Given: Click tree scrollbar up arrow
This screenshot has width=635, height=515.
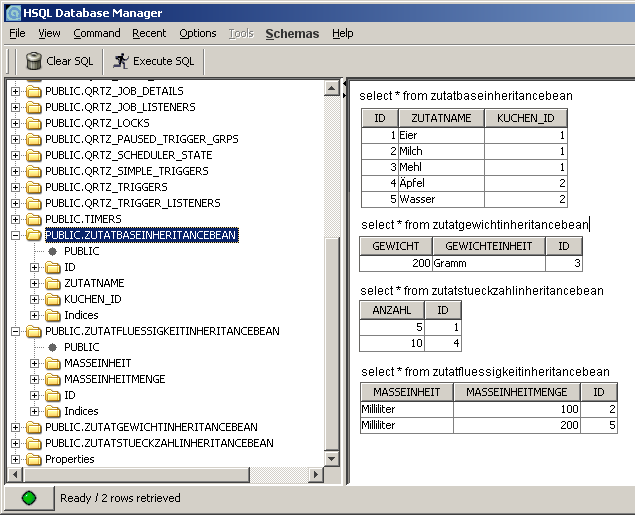Looking at the screenshot, I should point(332,88).
